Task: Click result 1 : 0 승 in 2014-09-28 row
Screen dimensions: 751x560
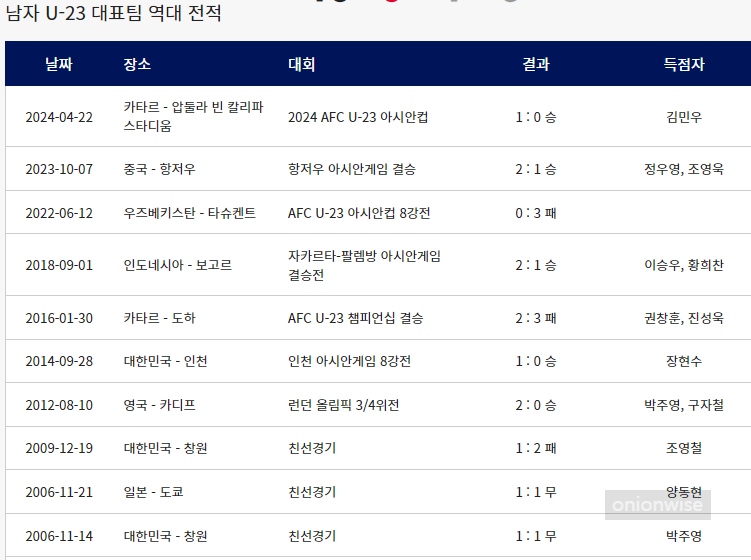Action: click(535, 361)
